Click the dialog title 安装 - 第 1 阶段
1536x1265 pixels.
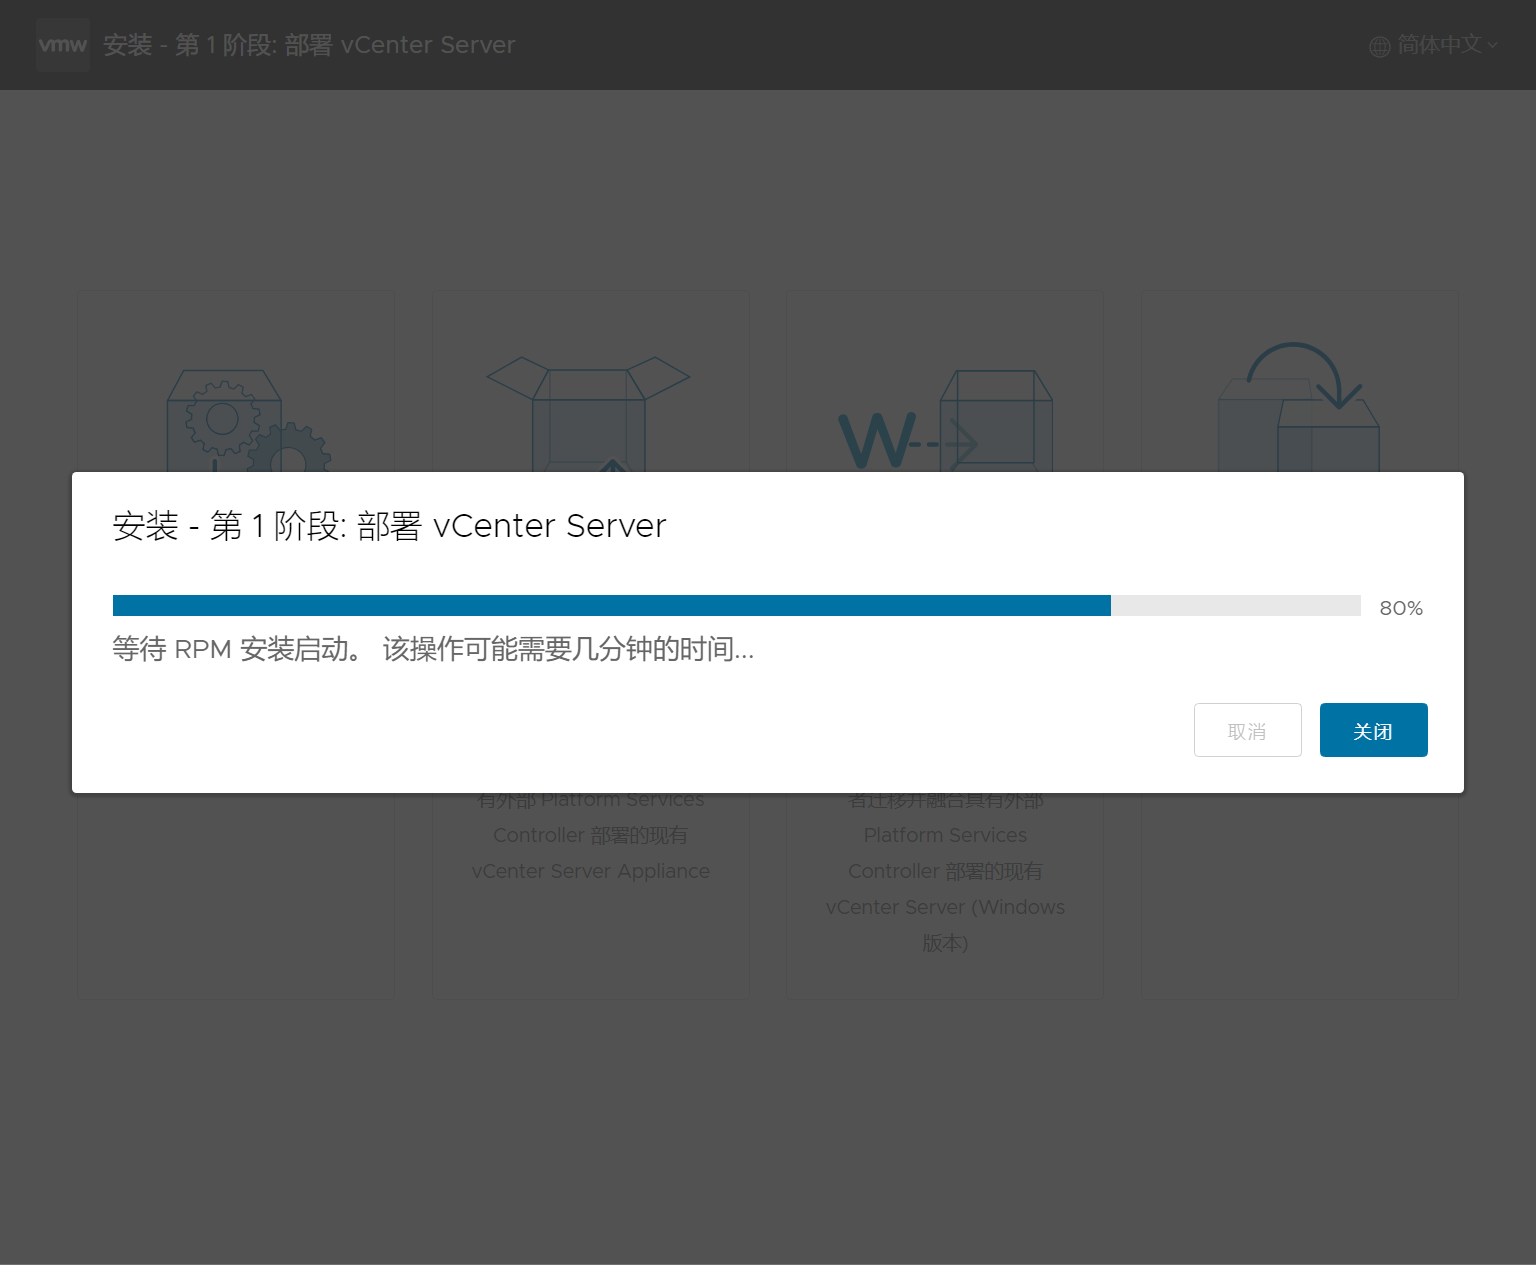click(x=389, y=526)
